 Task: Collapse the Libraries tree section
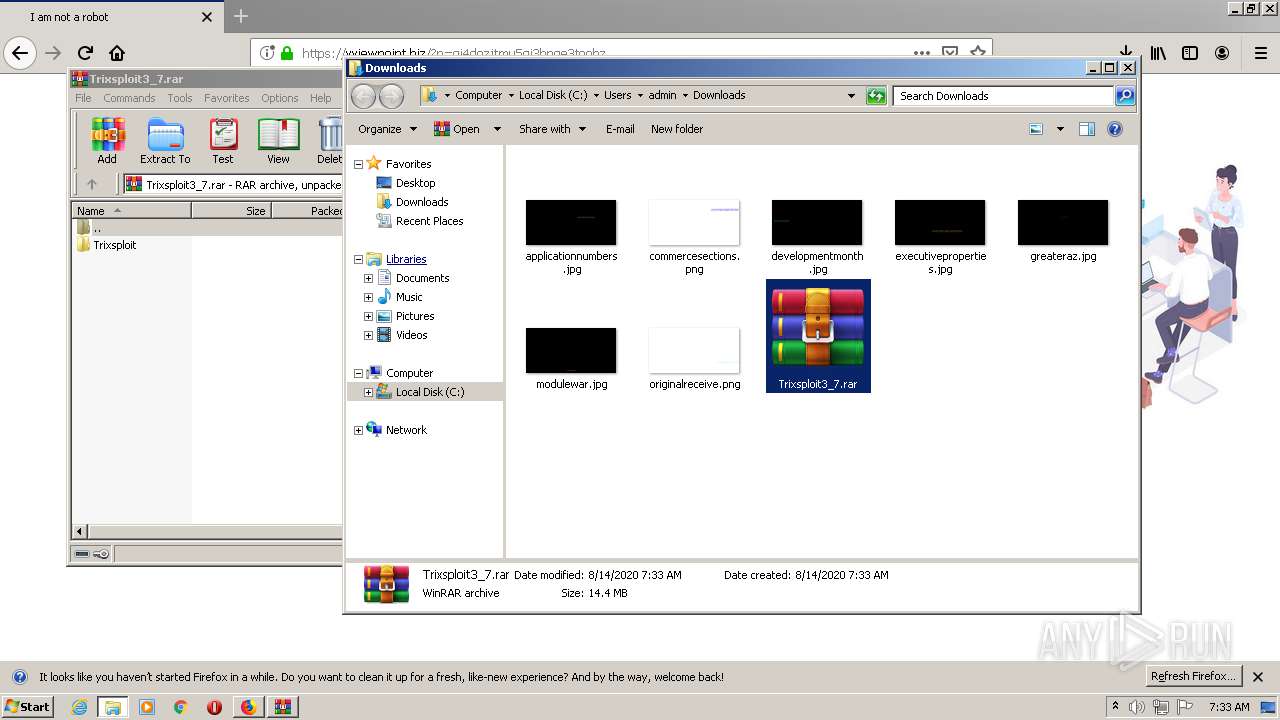click(x=358, y=259)
